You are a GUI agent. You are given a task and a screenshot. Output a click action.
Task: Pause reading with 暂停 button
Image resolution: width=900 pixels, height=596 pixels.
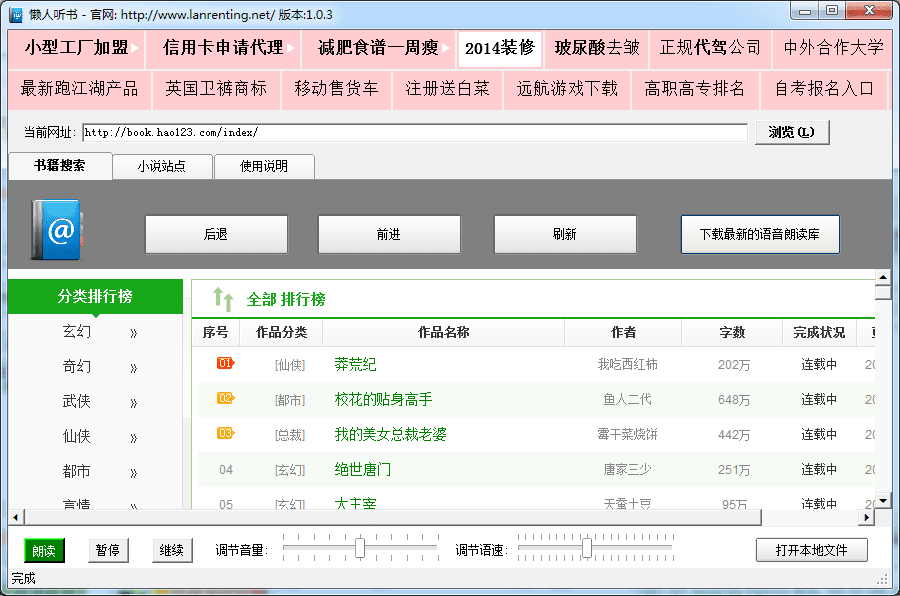coord(107,550)
